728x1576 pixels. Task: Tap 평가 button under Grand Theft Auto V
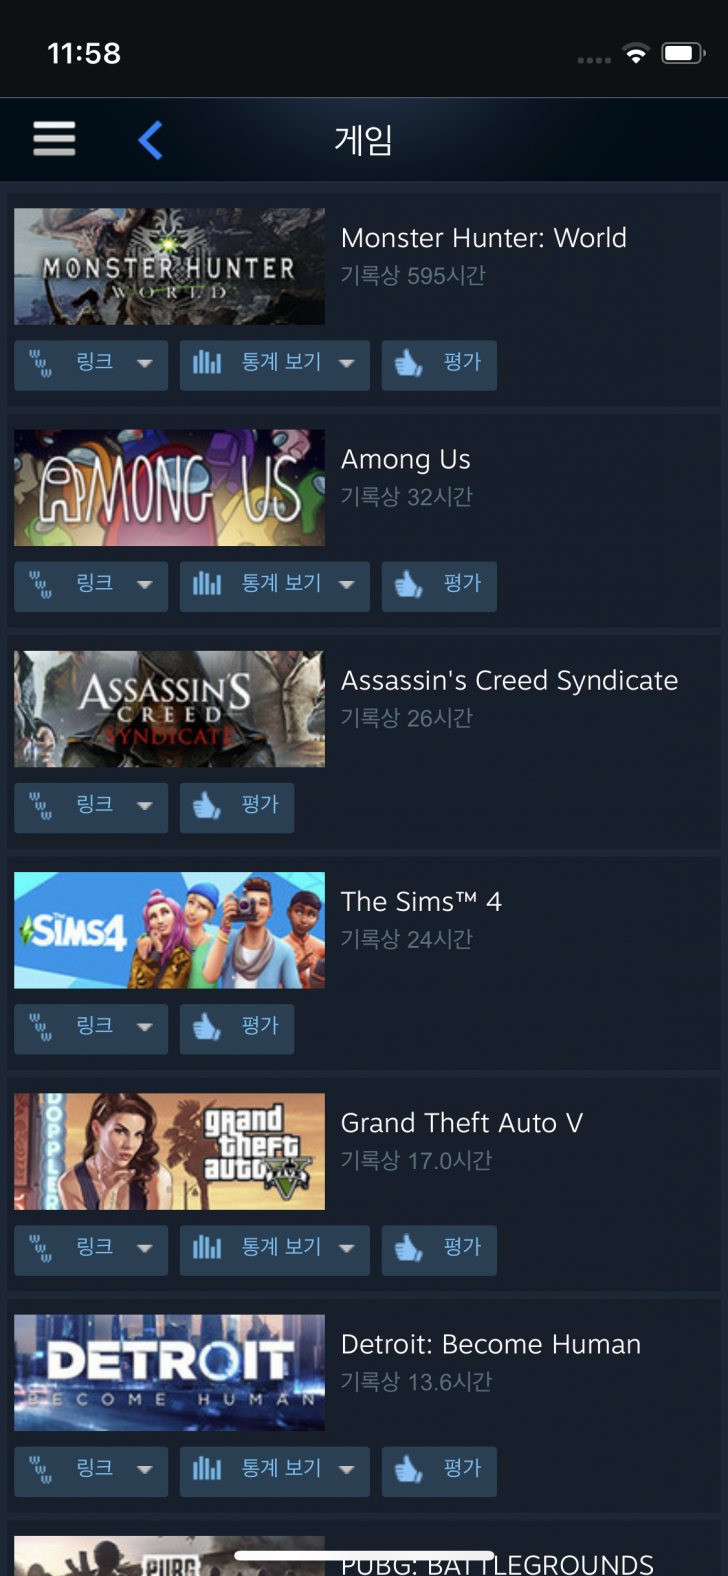[x=439, y=1250]
